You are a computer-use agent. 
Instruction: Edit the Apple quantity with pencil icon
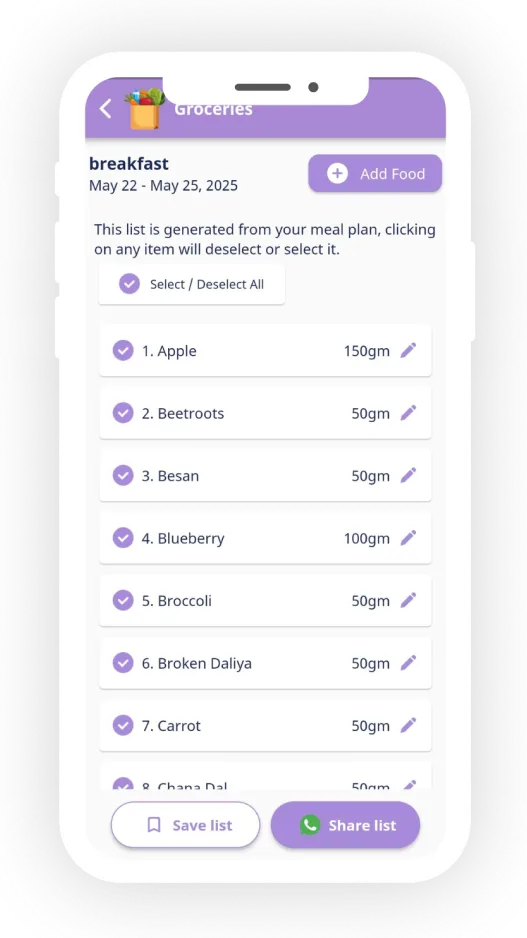408,351
